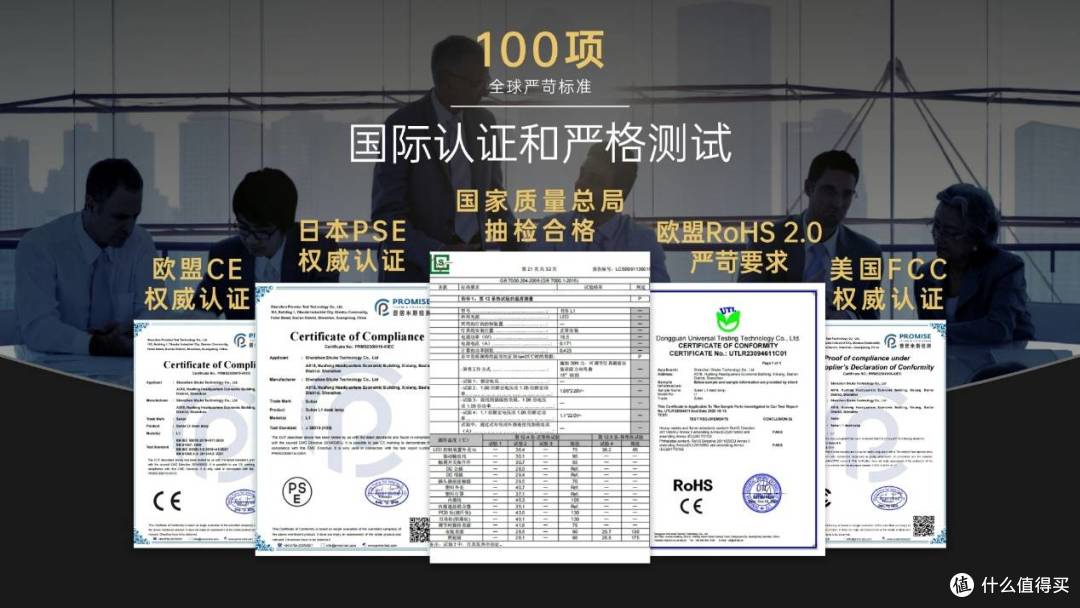Click the PROMISE logo on the PSE certificate
This screenshot has height=608, width=1080.
pyautogui.click(x=402, y=306)
